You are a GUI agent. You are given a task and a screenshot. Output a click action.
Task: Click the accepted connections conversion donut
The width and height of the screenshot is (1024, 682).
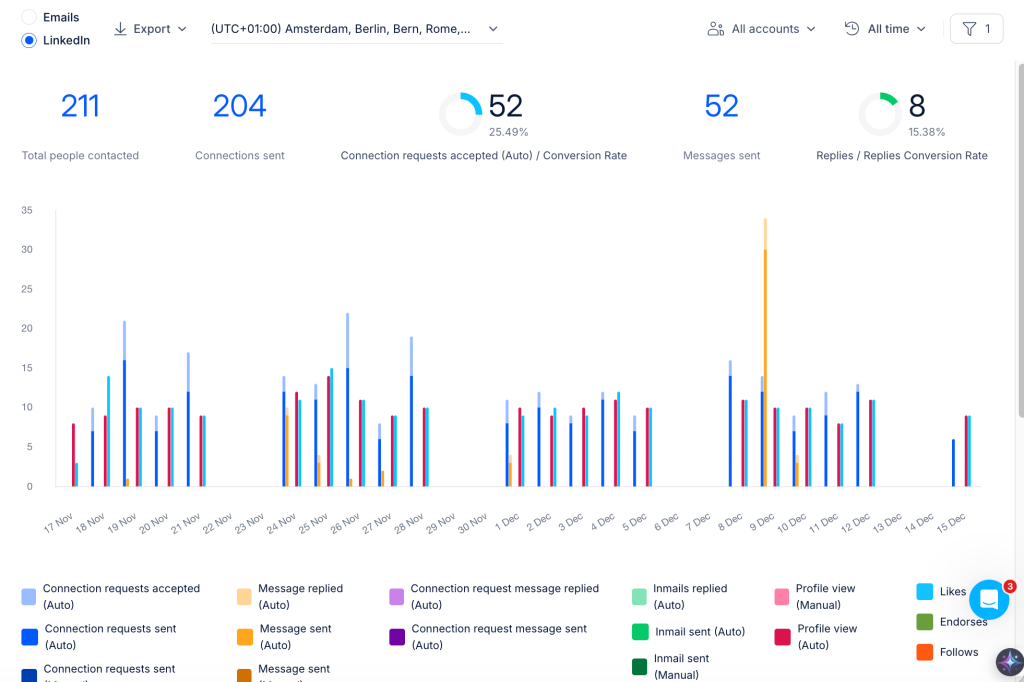point(460,114)
